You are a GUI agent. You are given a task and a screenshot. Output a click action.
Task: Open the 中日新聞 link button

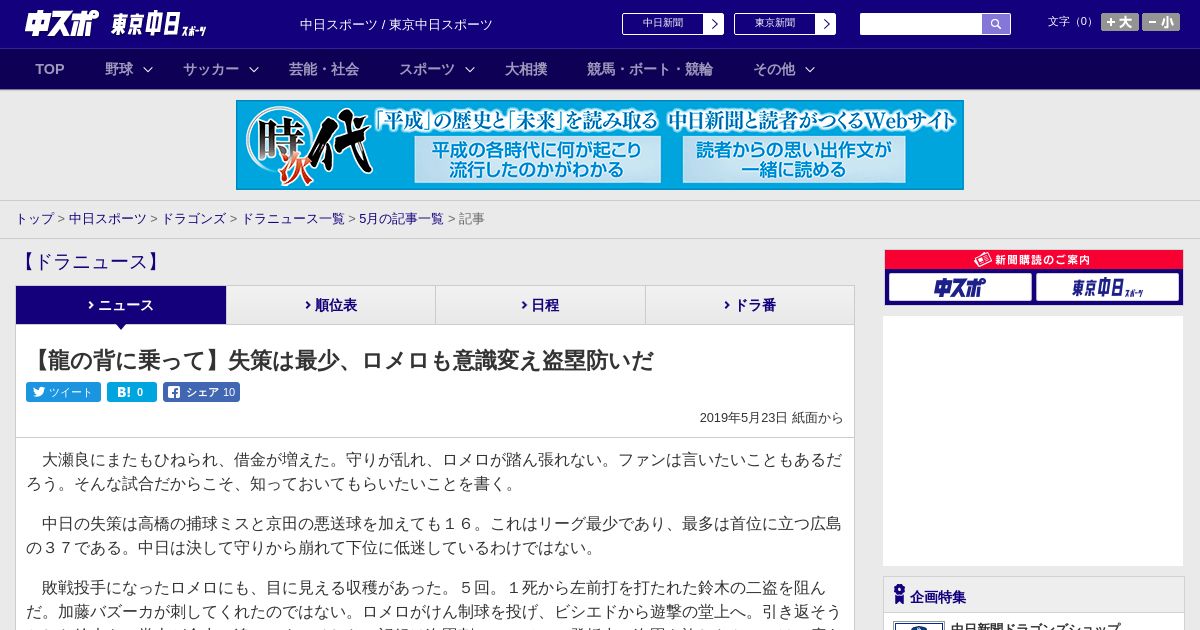[x=663, y=24]
